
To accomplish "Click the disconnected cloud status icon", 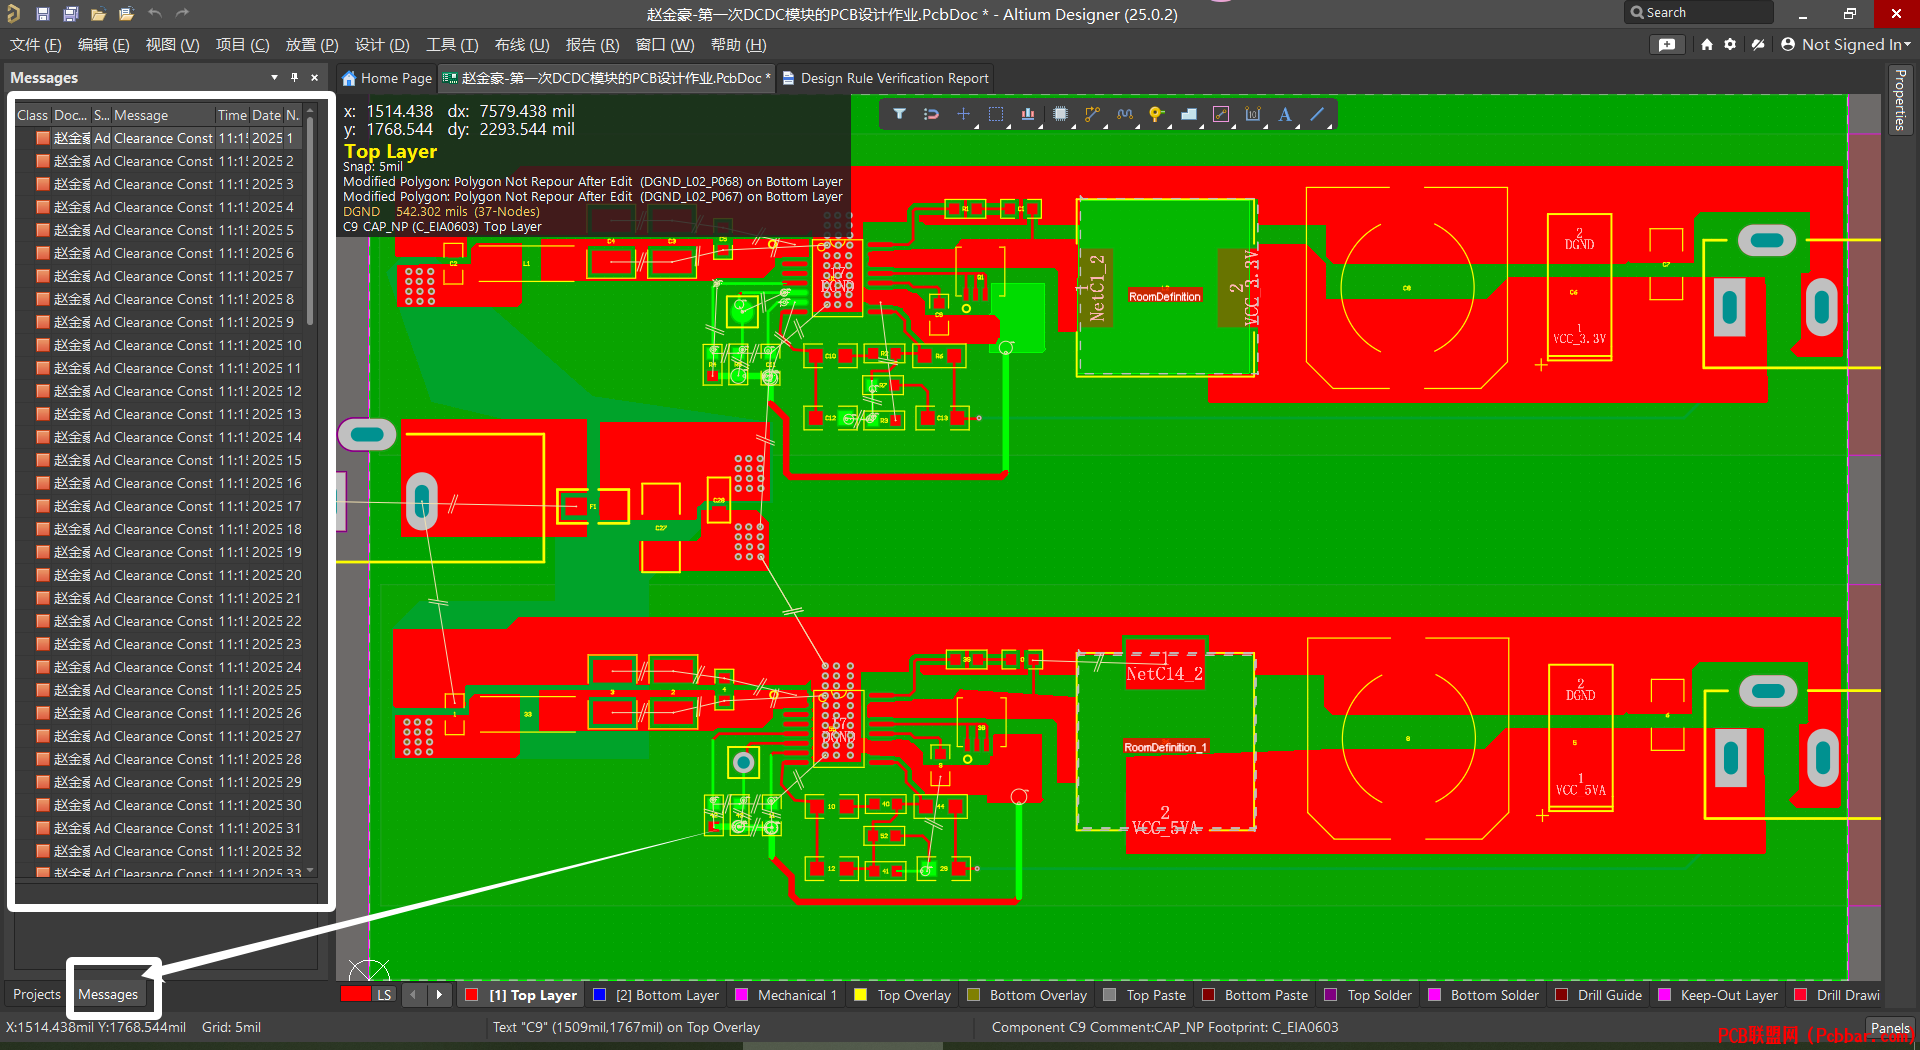I will tap(1758, 45).
